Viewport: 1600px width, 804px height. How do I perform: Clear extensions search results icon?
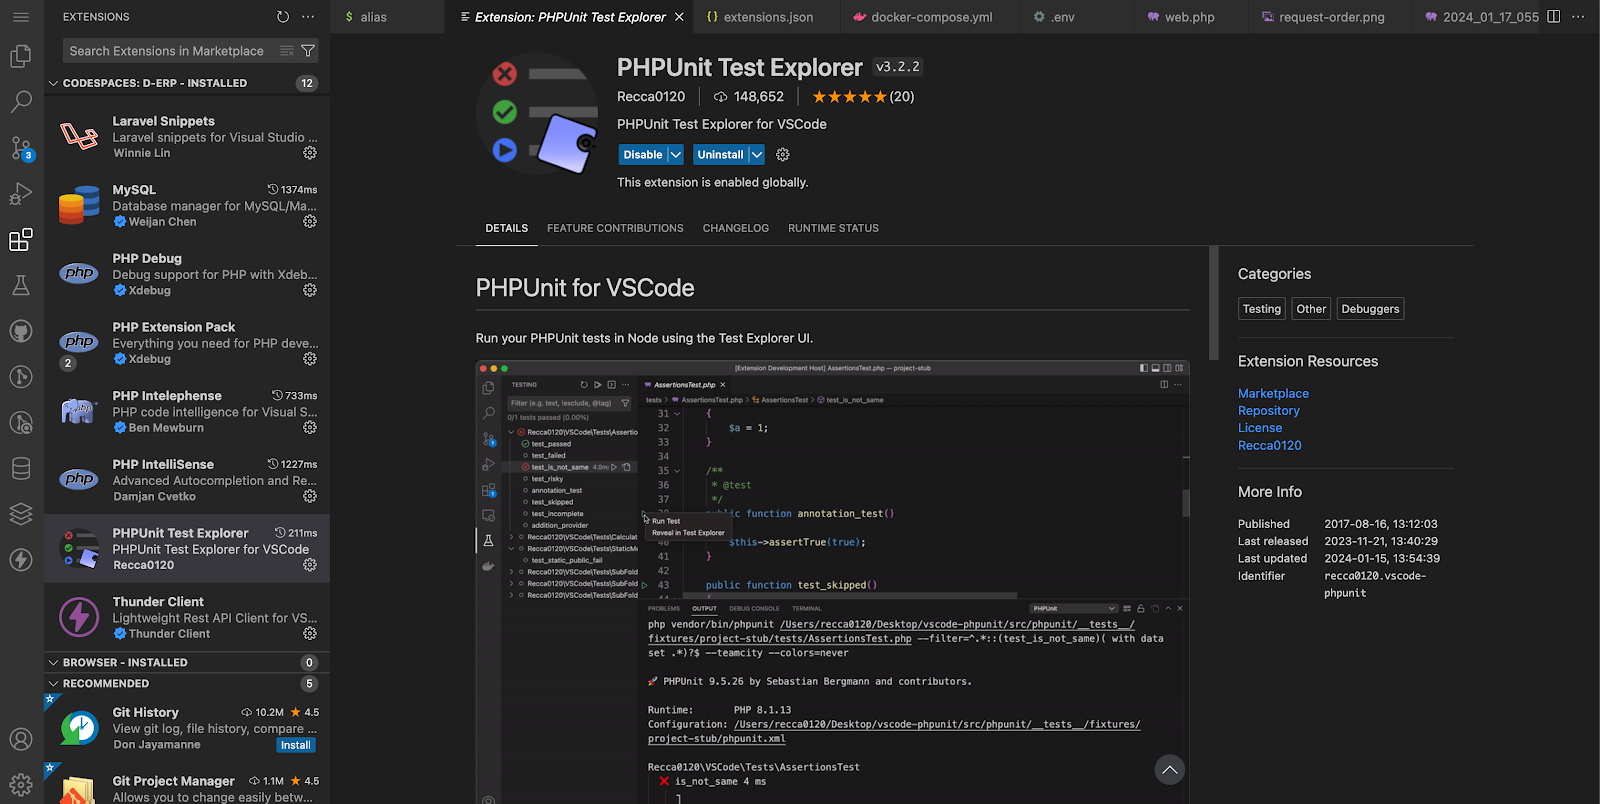point(287,51)
